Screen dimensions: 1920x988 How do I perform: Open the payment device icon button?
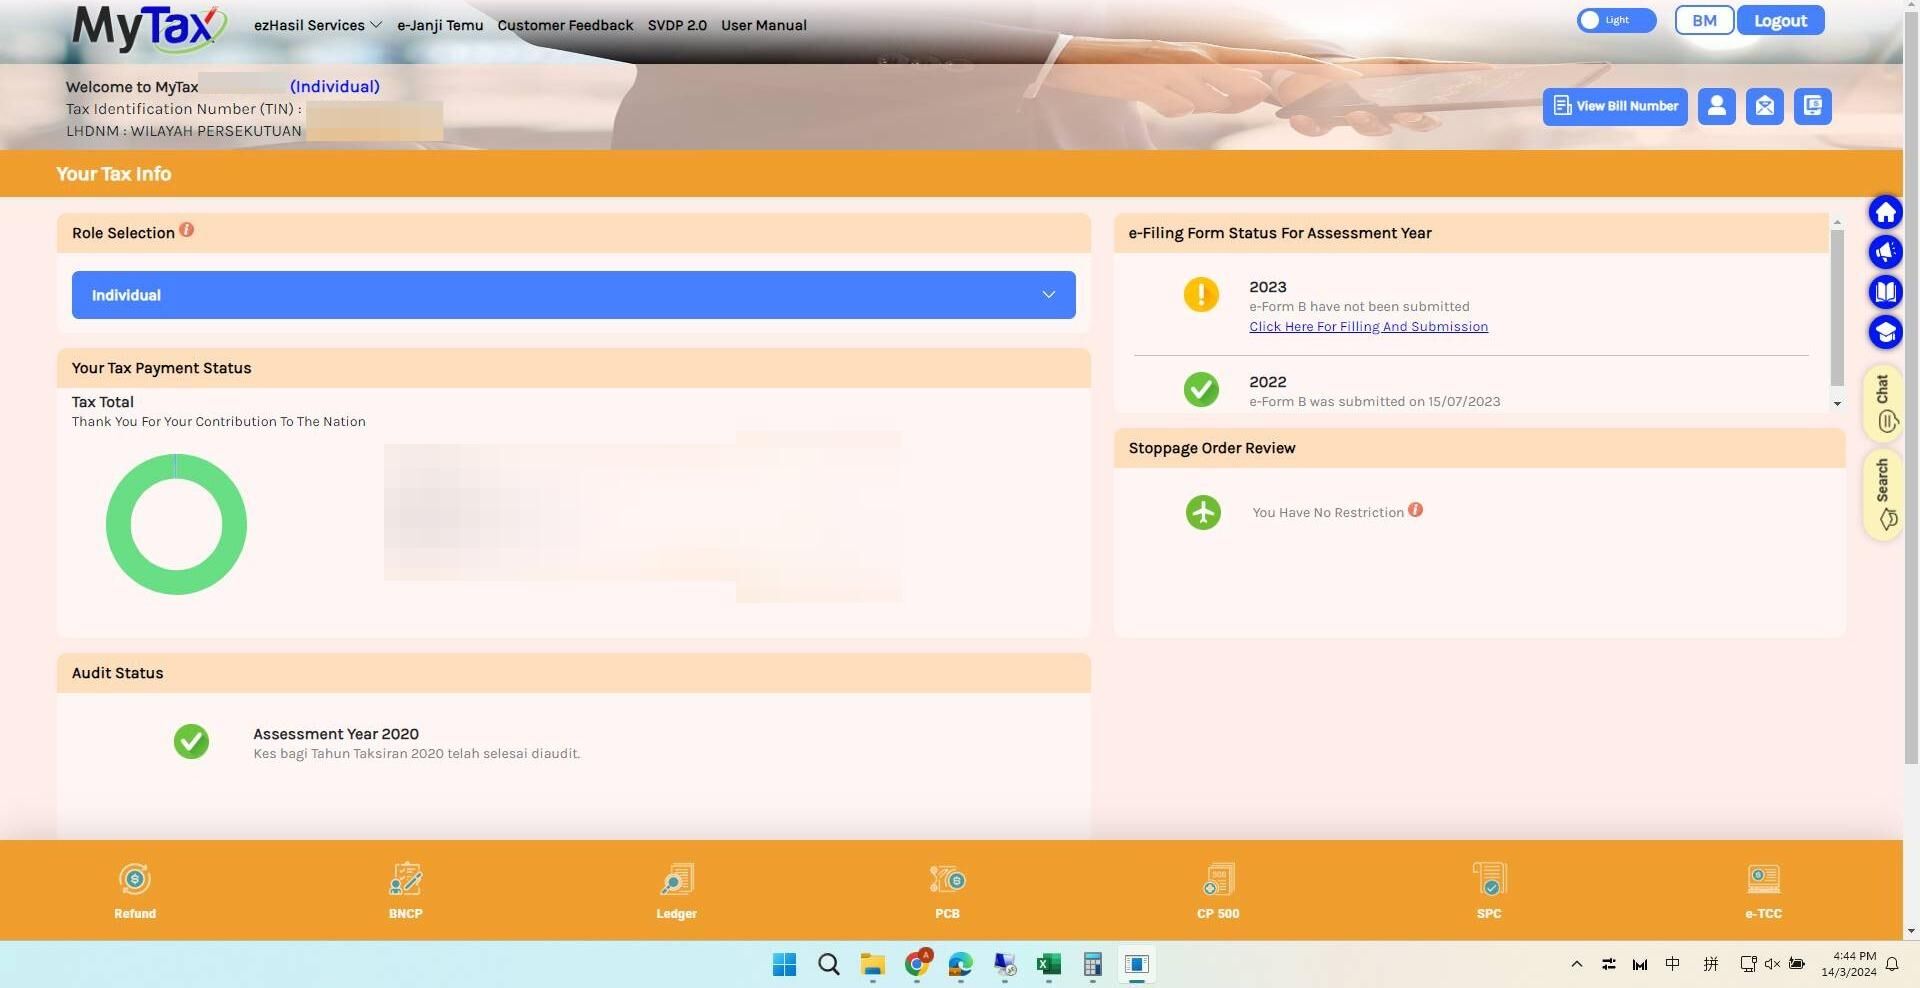click(1812, 106)
